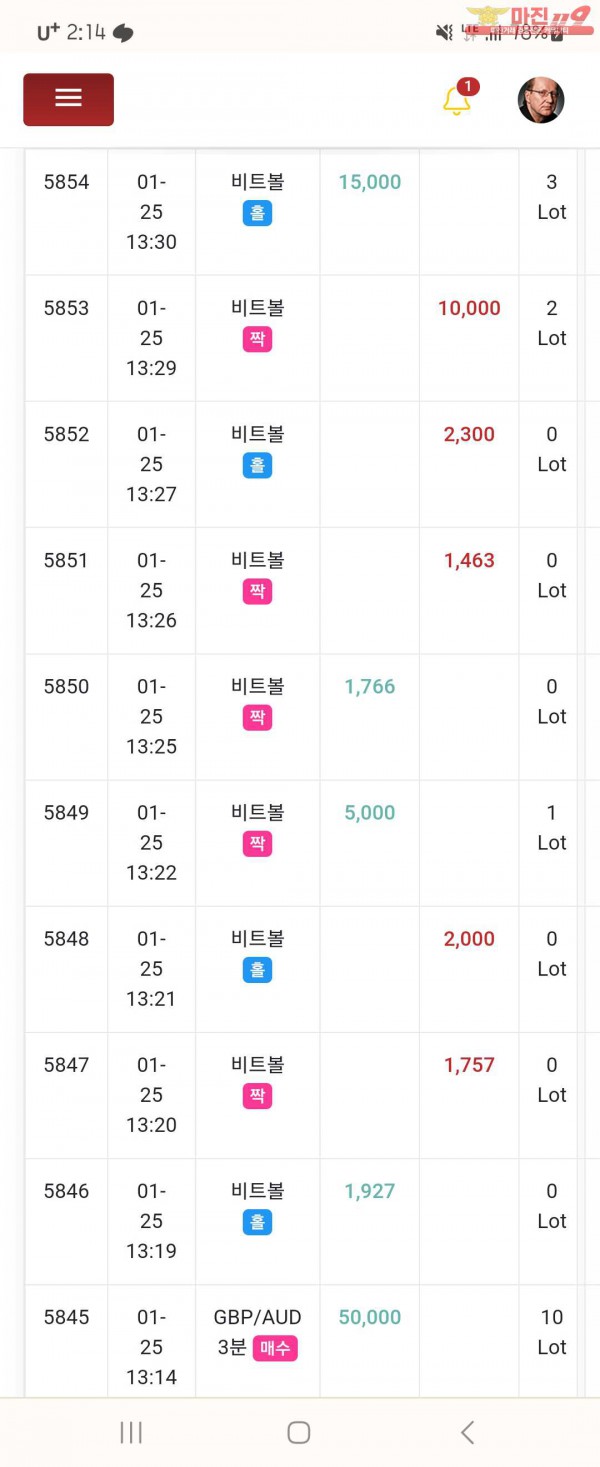Tap the Android home navigation button
The height and width of the screenshot is (1467, 600).
298,1432
